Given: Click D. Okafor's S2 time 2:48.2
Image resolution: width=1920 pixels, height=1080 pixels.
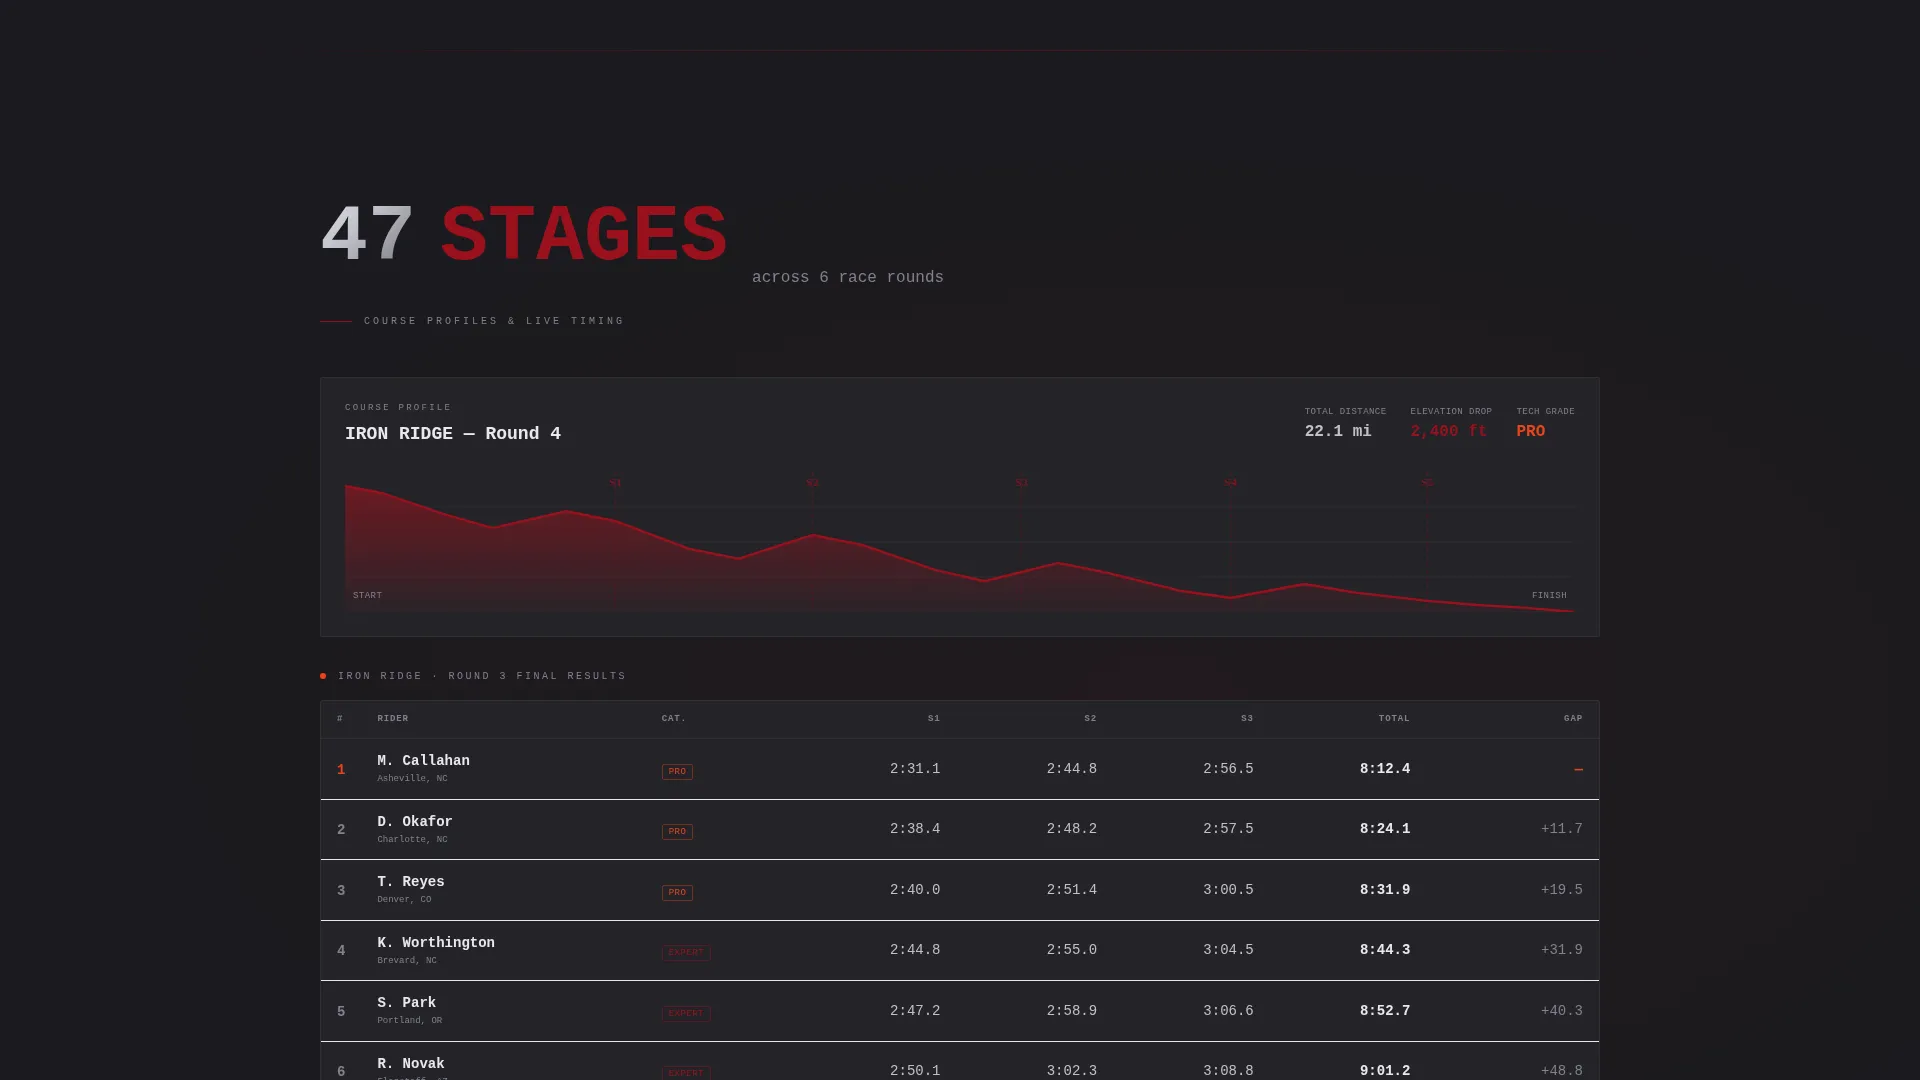Looking at the screenshot, I should (x=1072, y=829).
